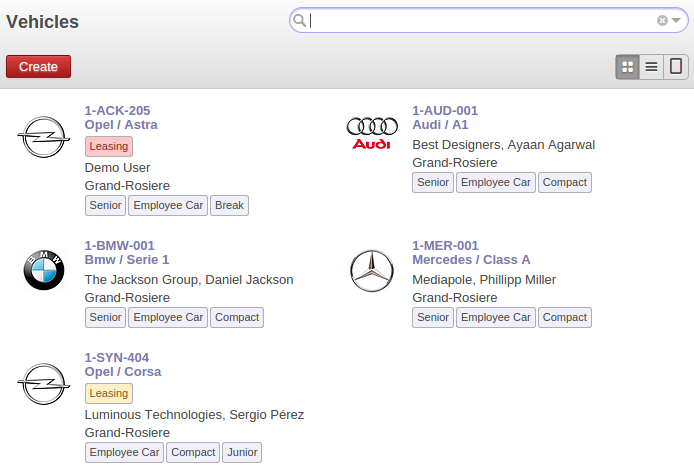Click Grand-Rosiere under Demo User
Viewport: 694px width, 470px height.
point(127,186)
